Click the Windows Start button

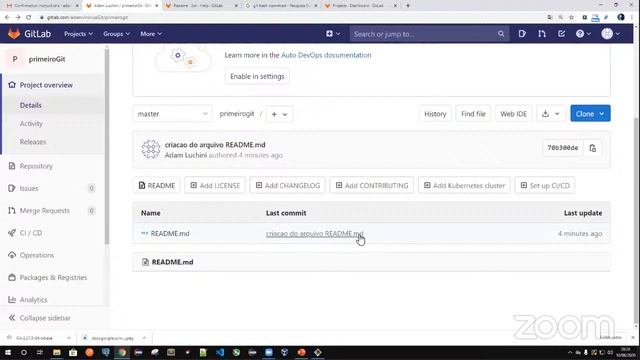click(x=7, y=352)
